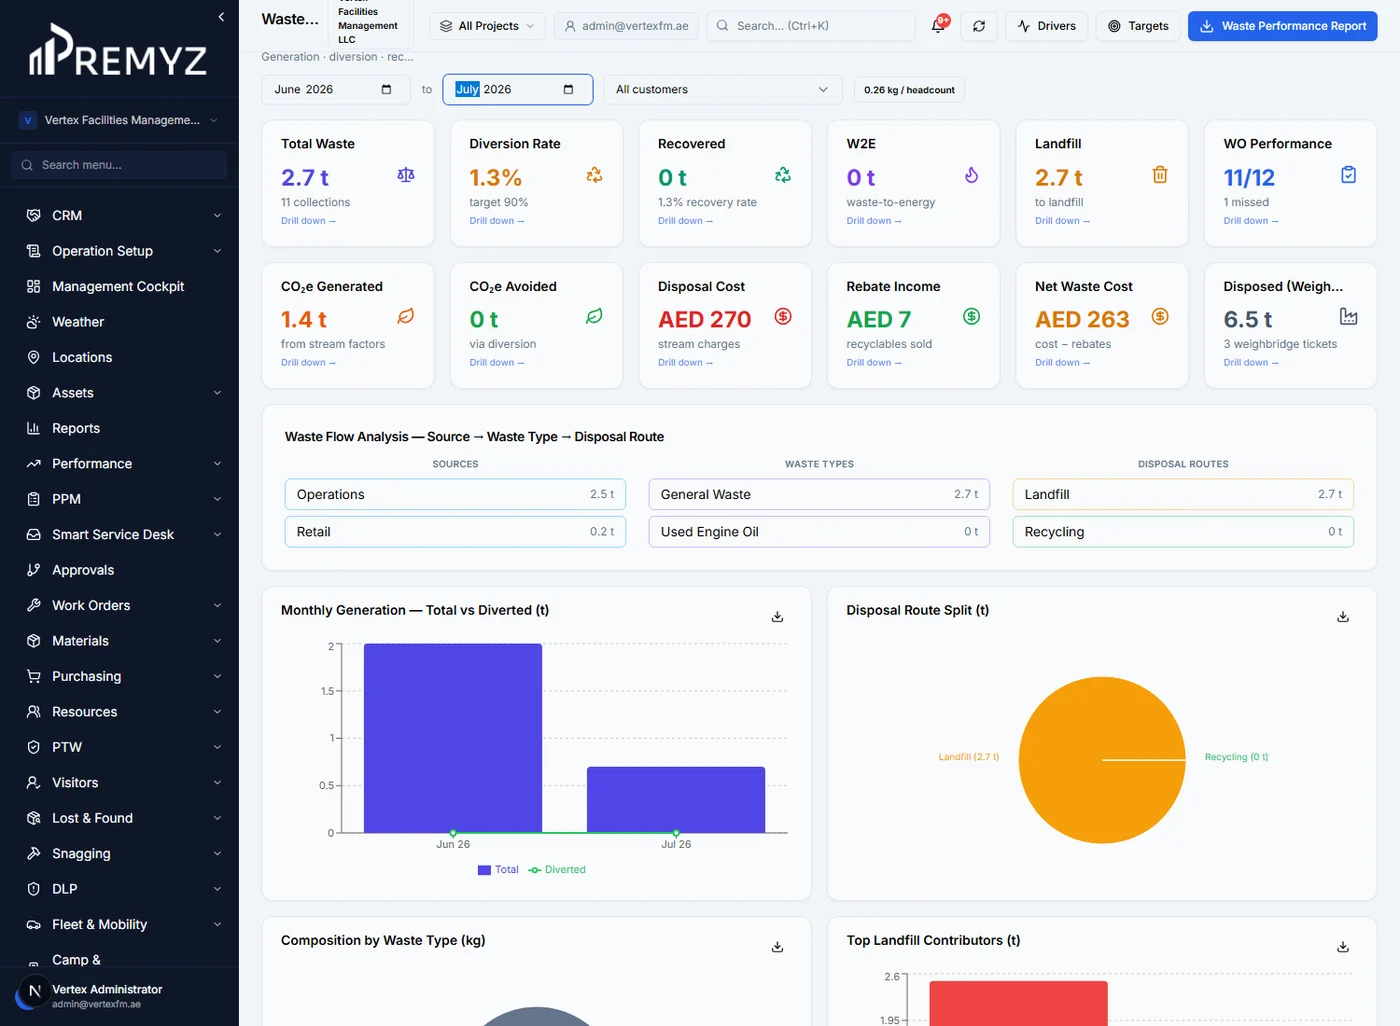Image resolution: width=1400 pixels, height=1026 pixels.
Task: Click the Total Waste scale icon
Action: 406,175
